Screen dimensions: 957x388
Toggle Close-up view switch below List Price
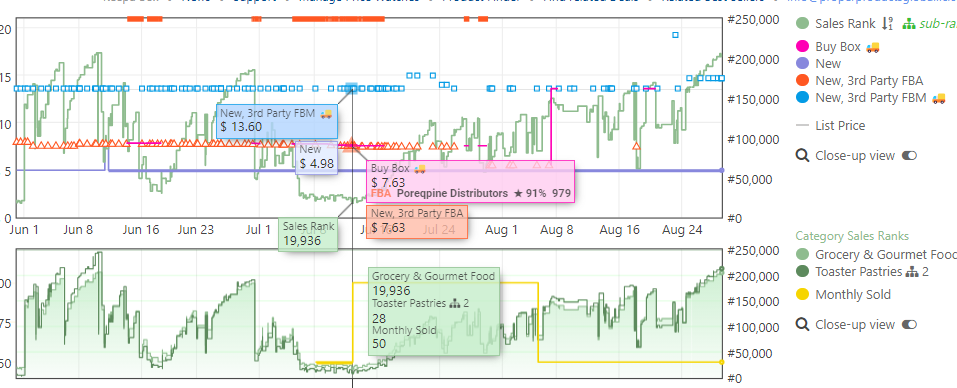[909, 156]
